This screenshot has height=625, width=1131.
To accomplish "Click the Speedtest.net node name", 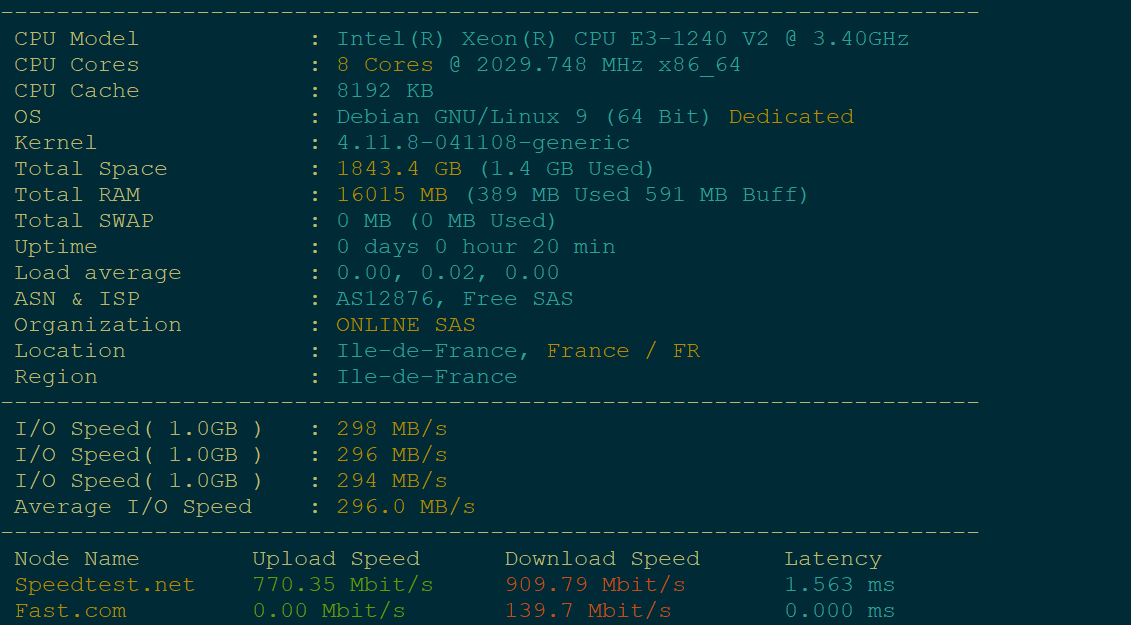I will 105,585.
